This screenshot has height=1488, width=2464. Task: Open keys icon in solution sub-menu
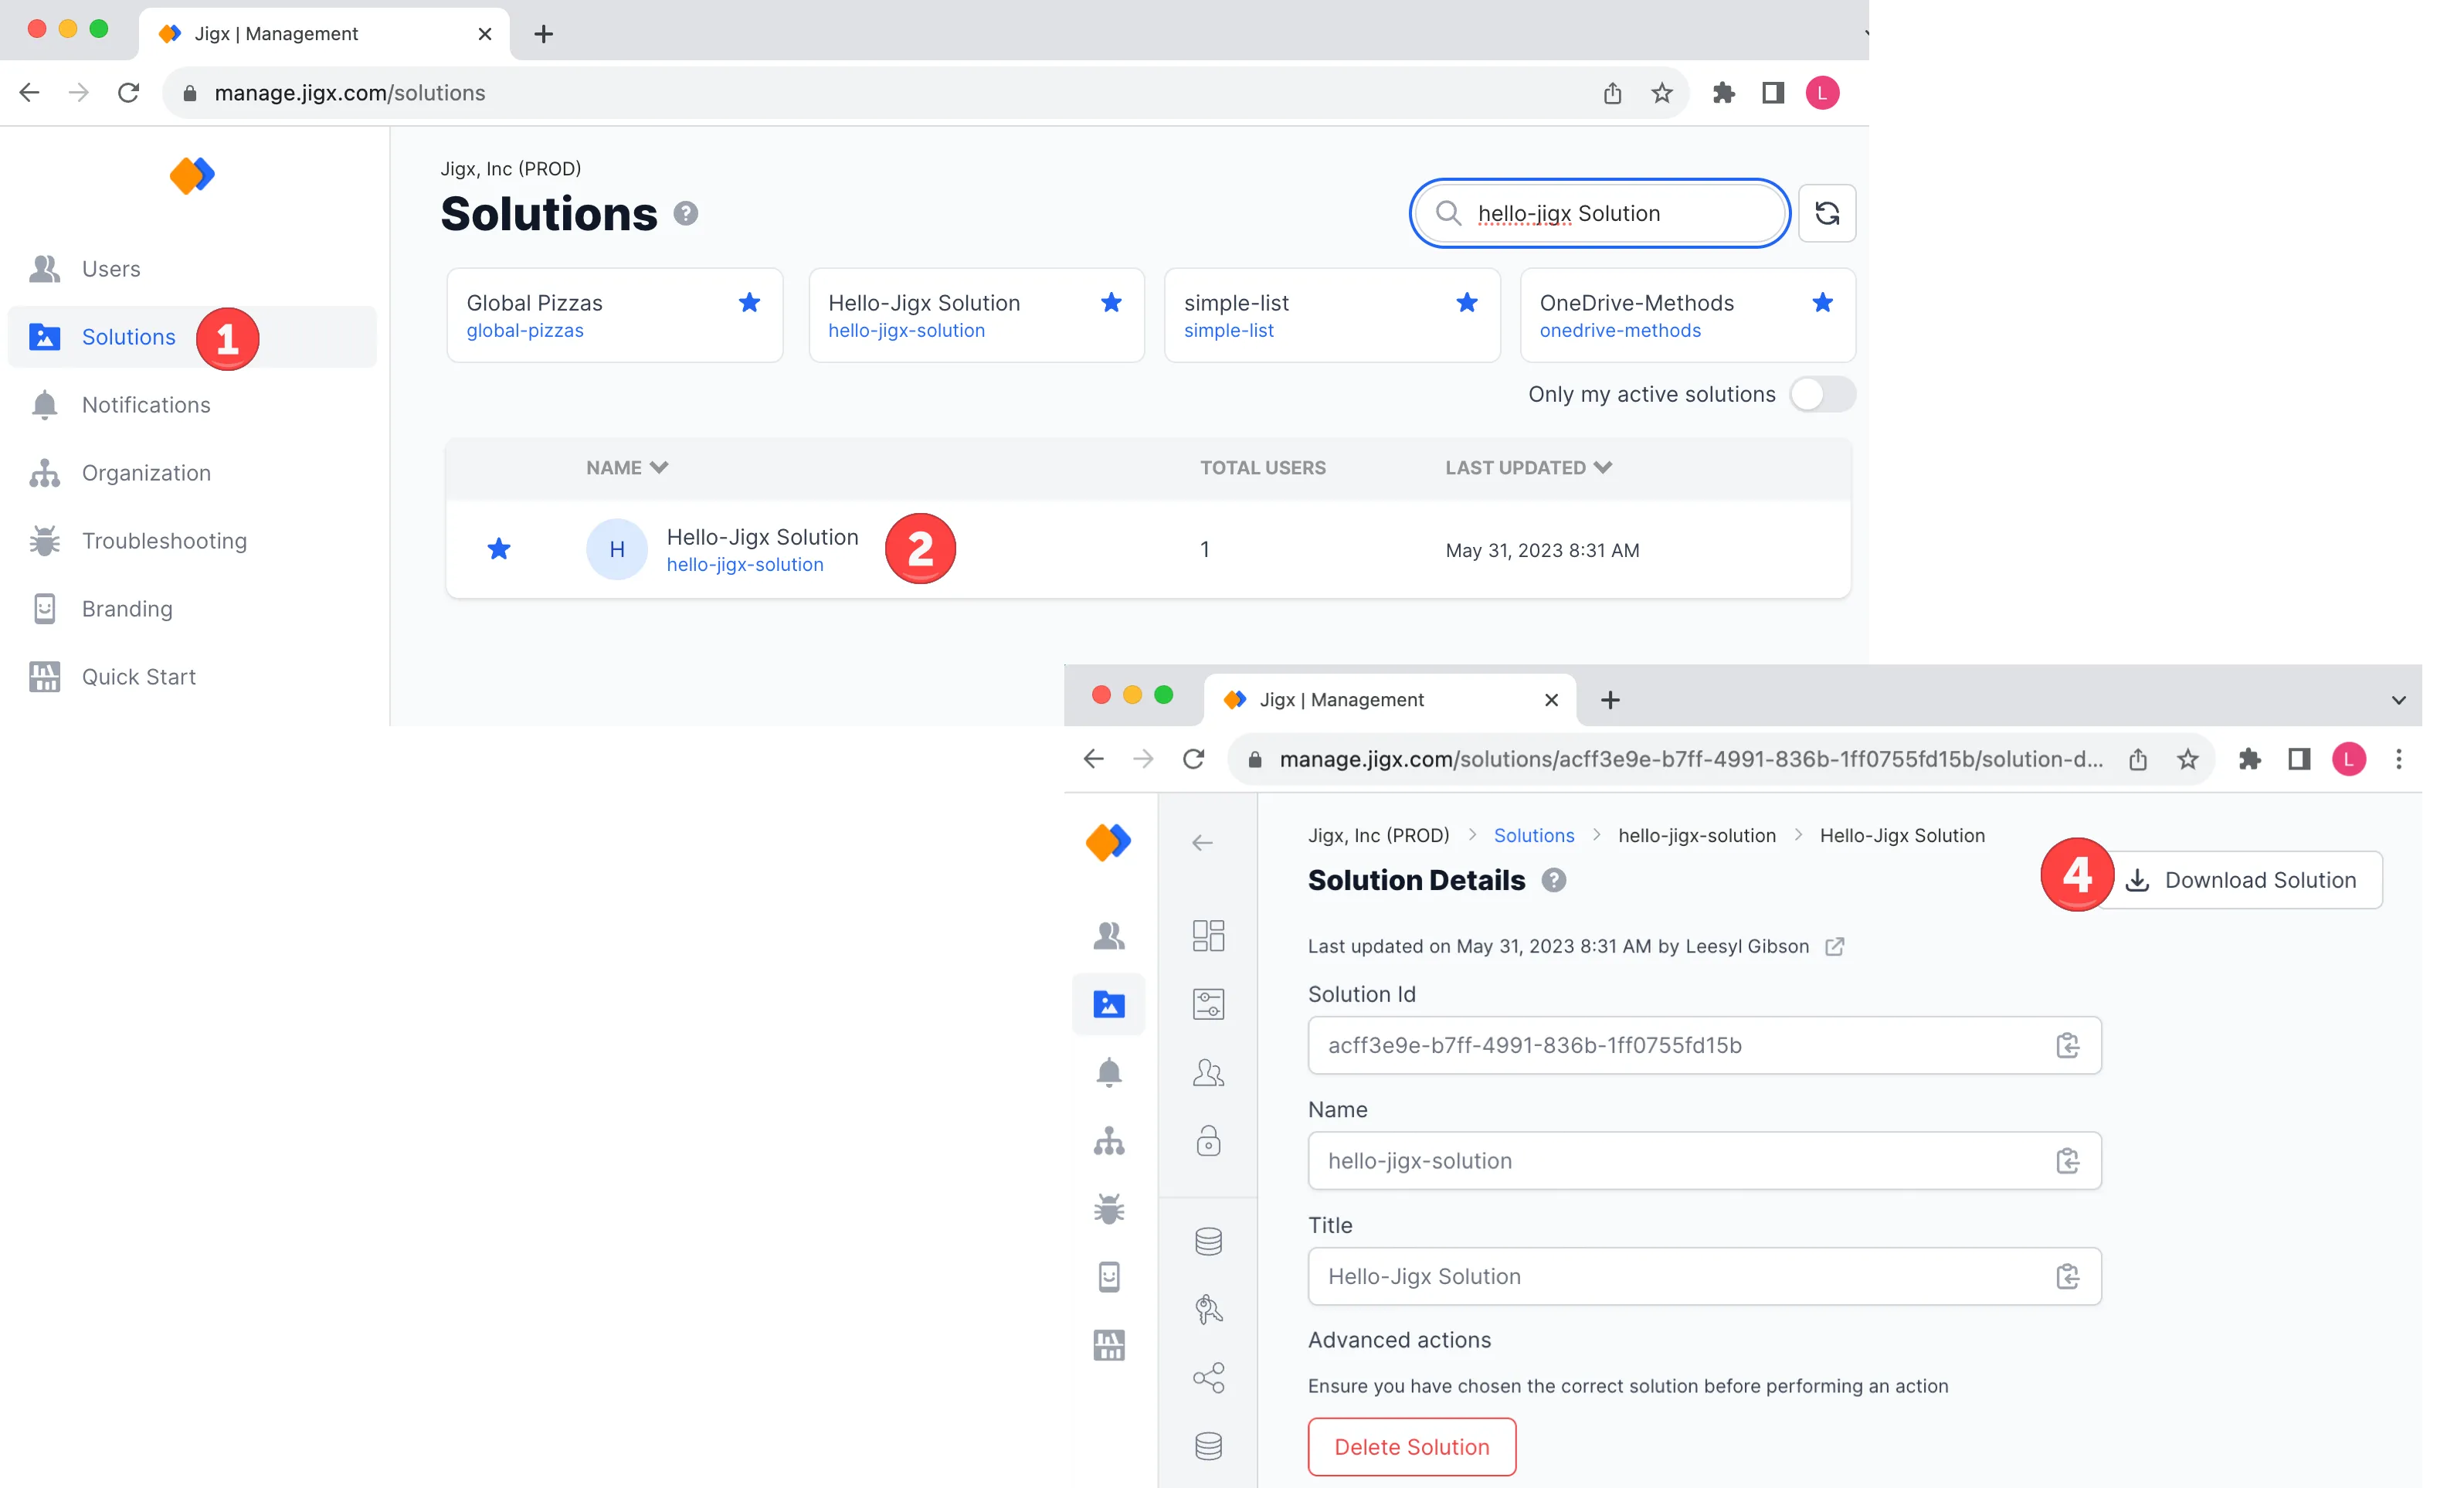1209,1309
